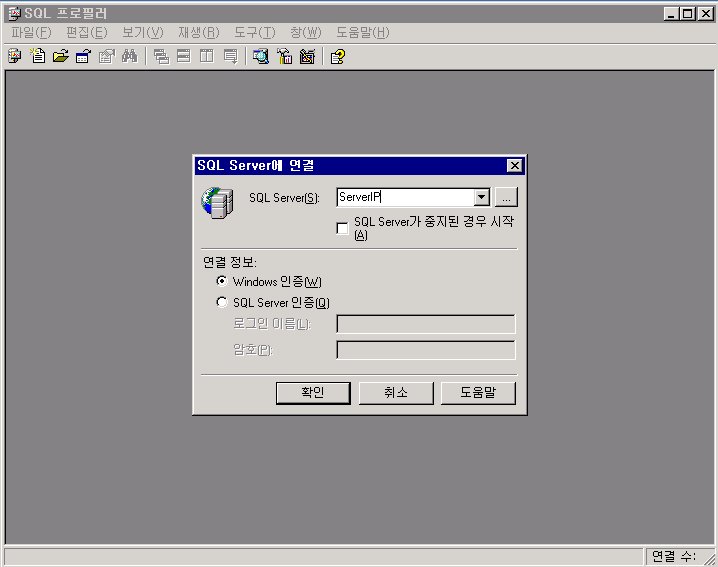The width and height of the screenshot is (718, 567).
Task: Click the New Template document icon
Action: pos(38,56)
